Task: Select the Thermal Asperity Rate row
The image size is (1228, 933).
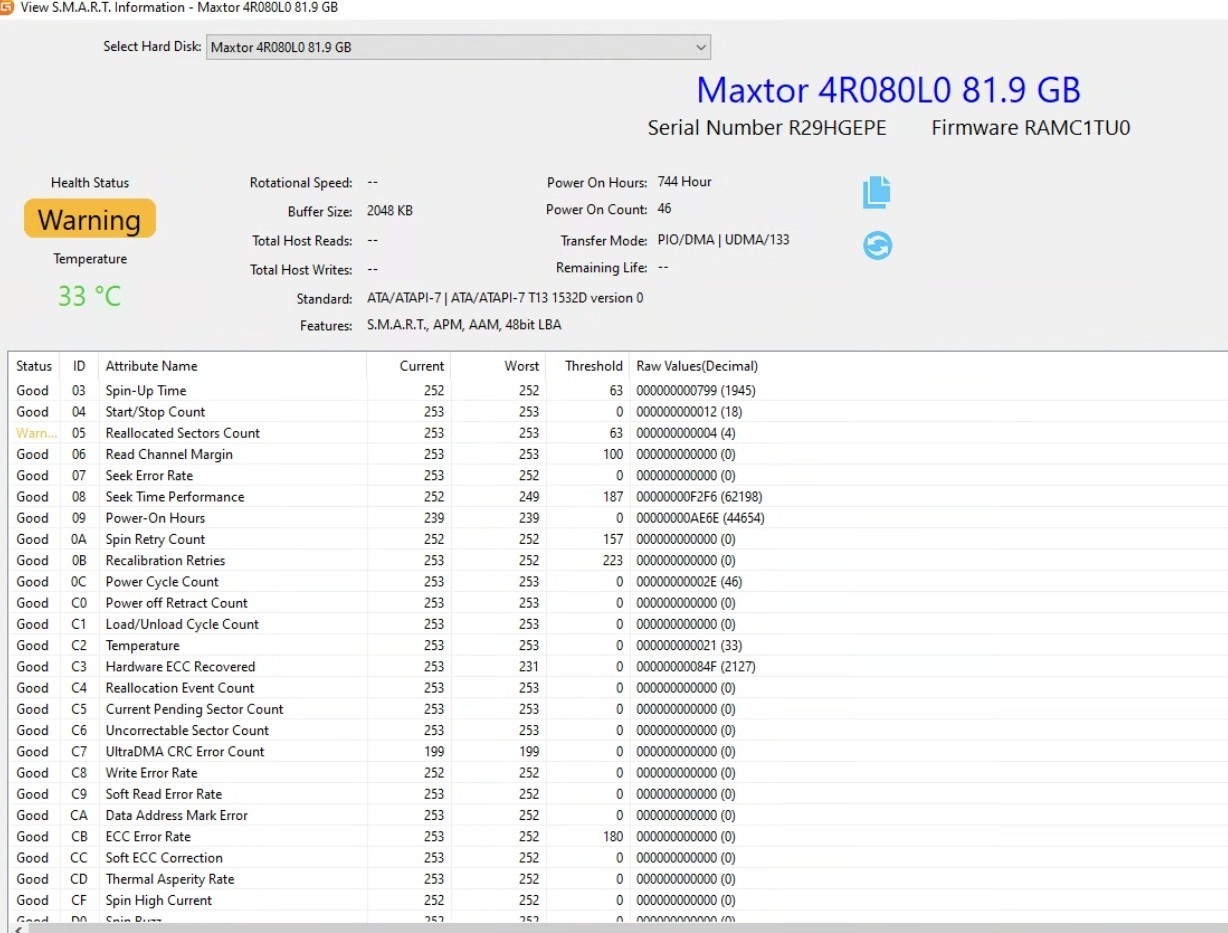Action: click(x=618, y=879)
